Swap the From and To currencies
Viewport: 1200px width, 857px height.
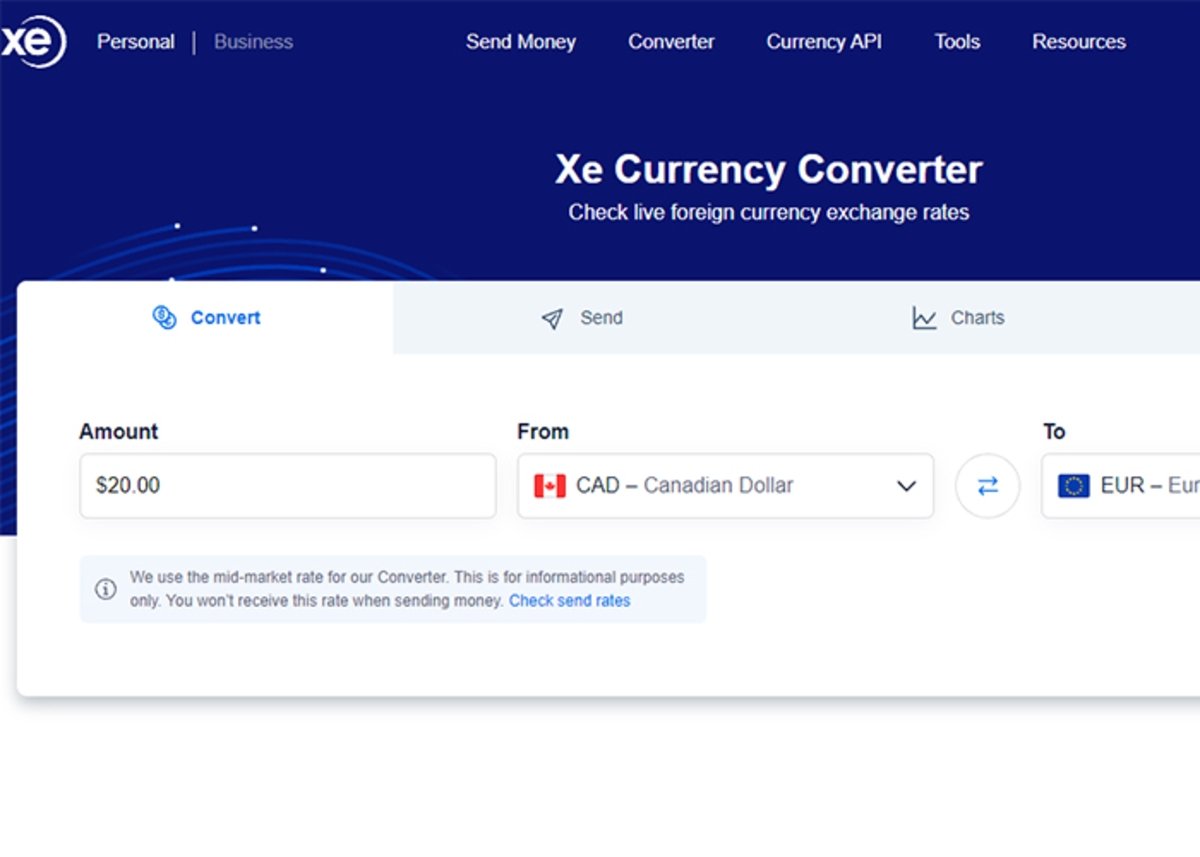coord(987,486)
